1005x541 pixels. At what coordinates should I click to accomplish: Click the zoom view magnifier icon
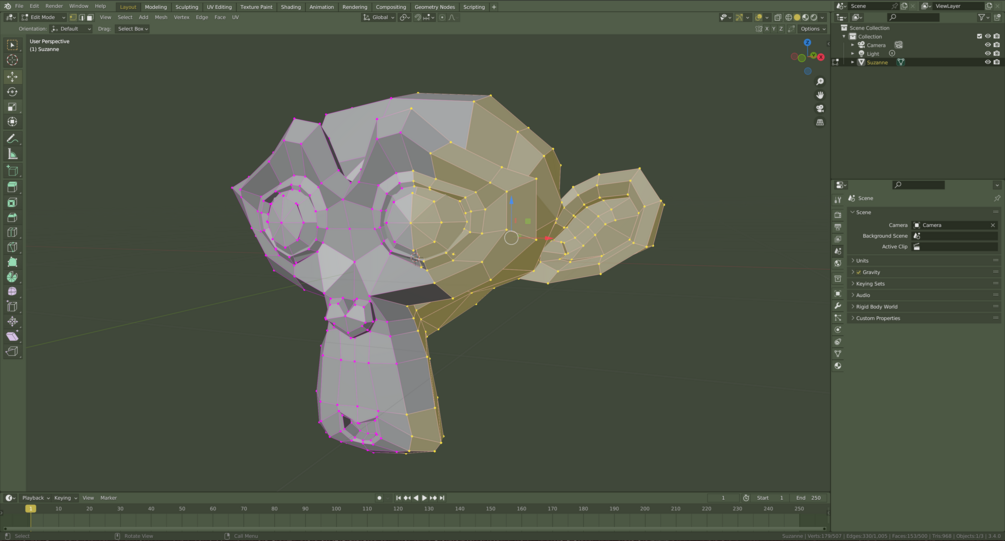point(820,81)
